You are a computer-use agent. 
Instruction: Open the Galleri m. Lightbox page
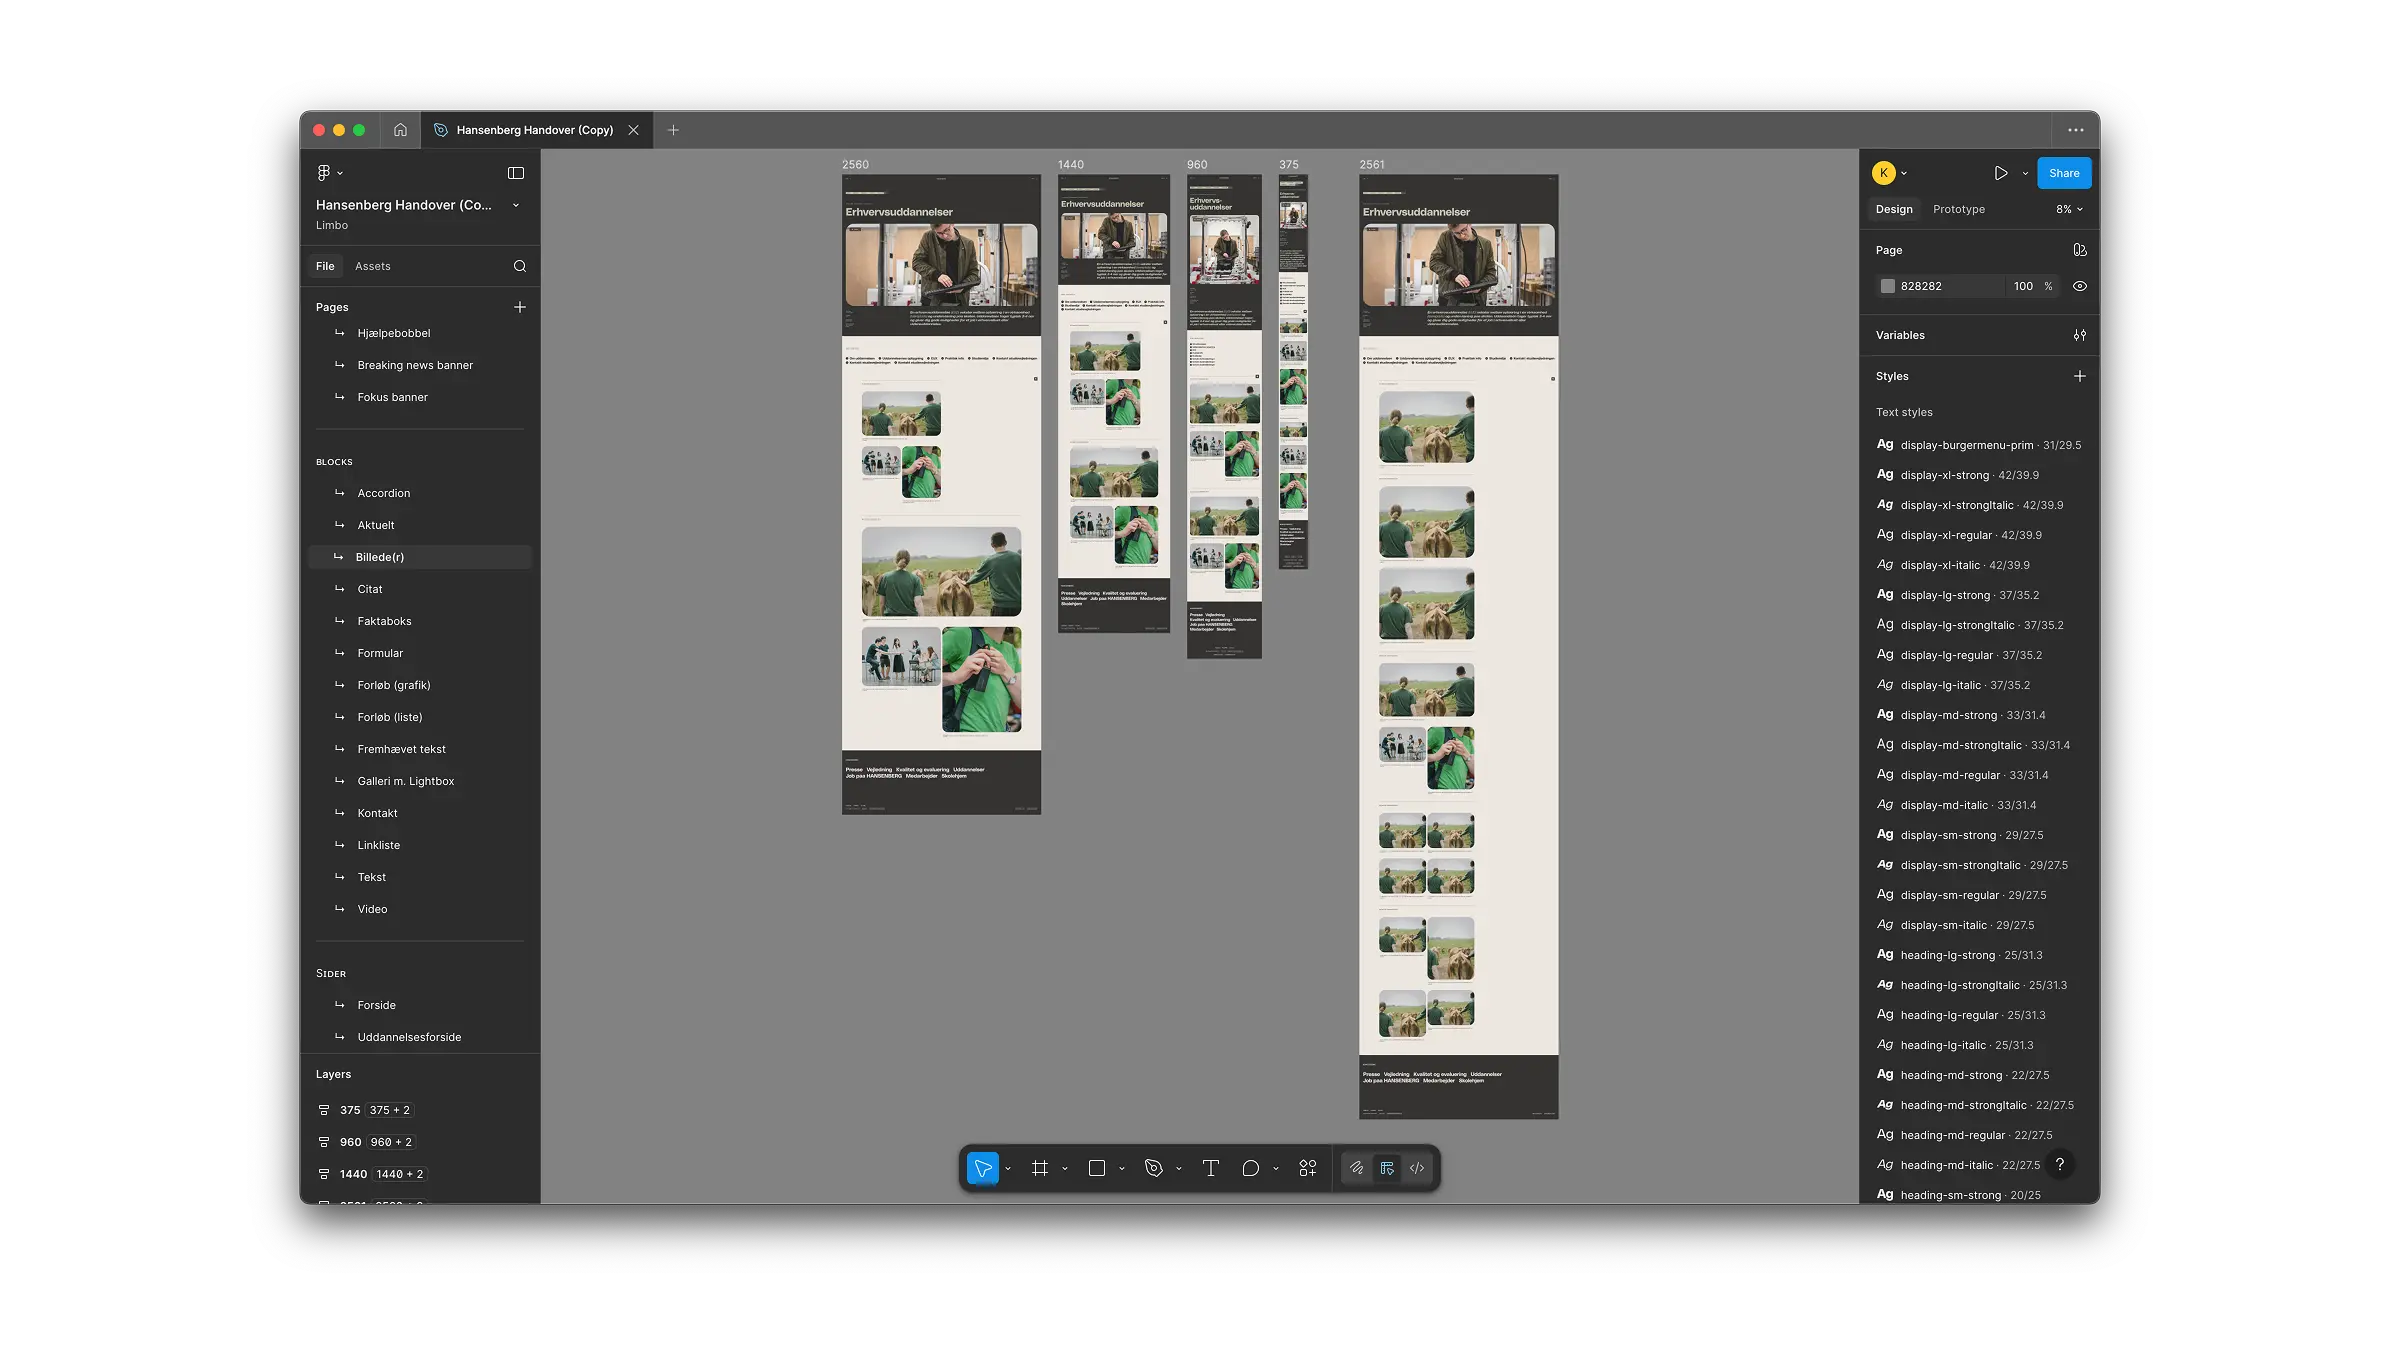coord(405,781)
